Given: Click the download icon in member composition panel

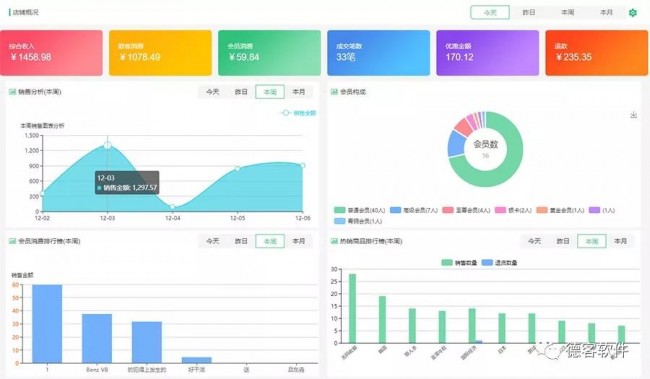Looking at the screenshot, I should 633,114.
